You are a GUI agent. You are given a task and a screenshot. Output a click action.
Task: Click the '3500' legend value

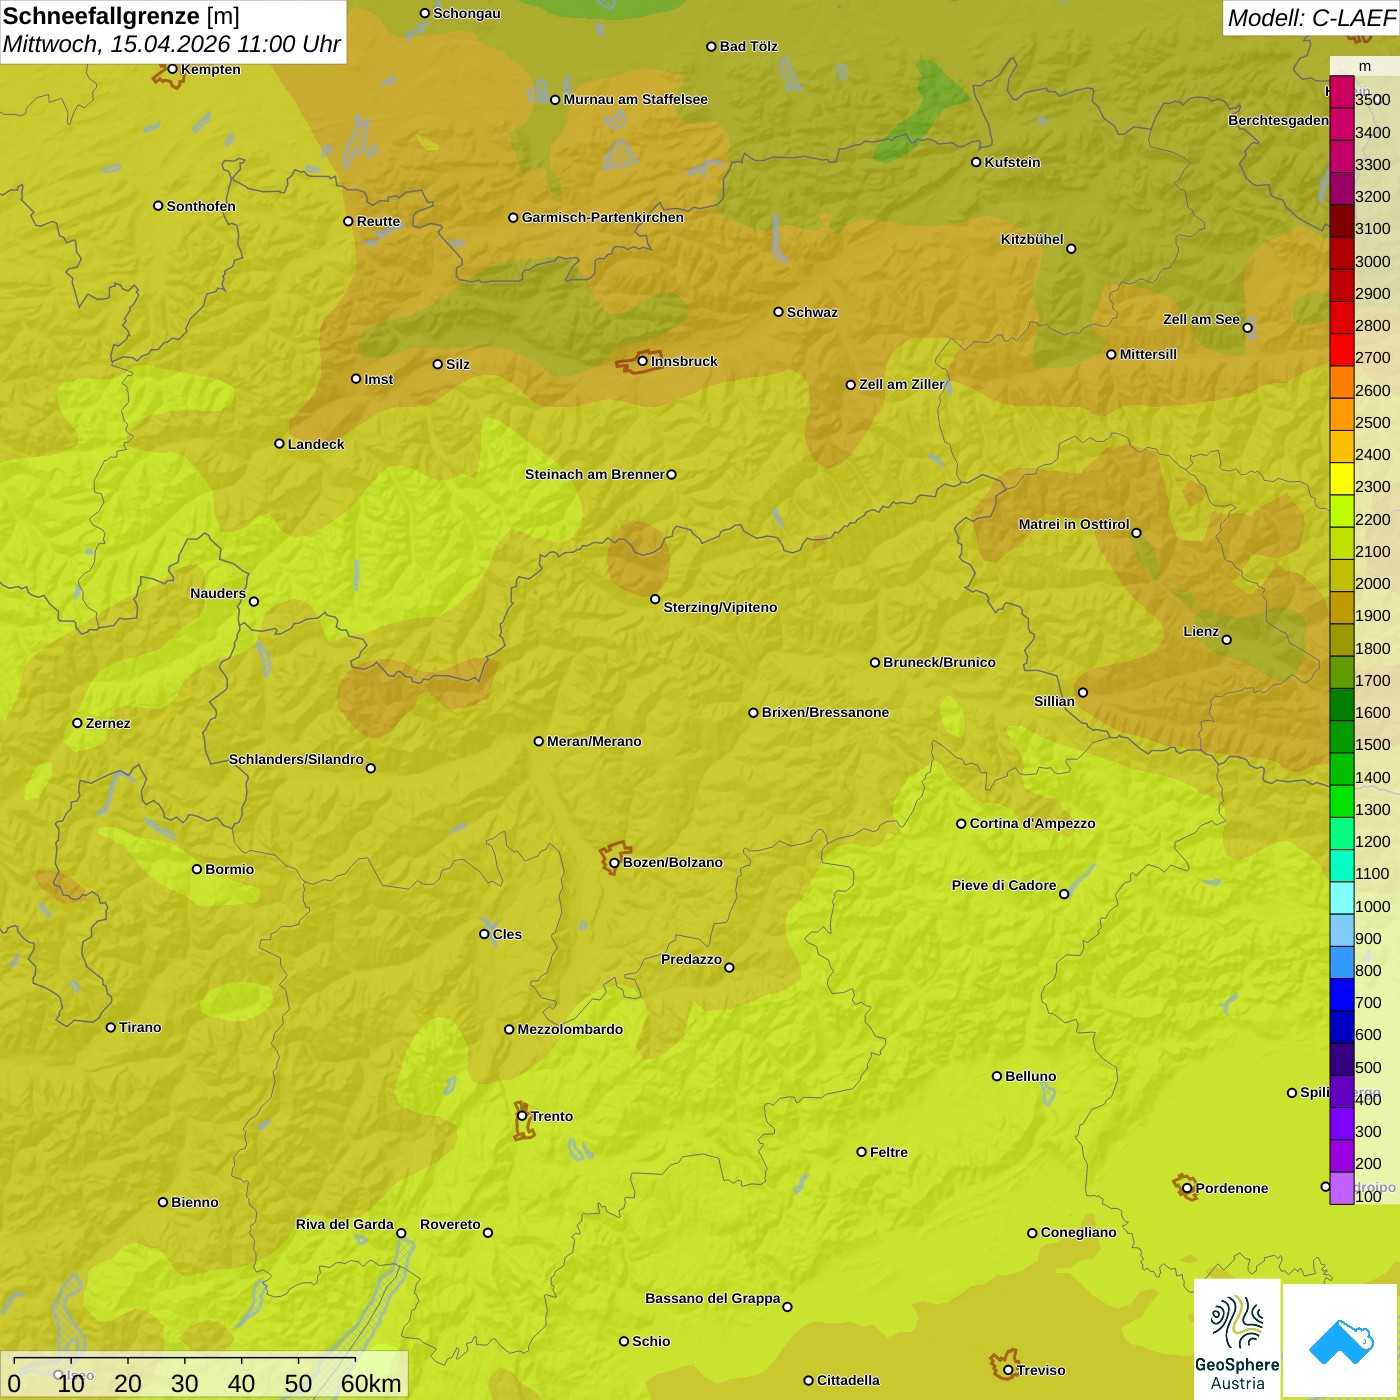tap(1373, 100)
